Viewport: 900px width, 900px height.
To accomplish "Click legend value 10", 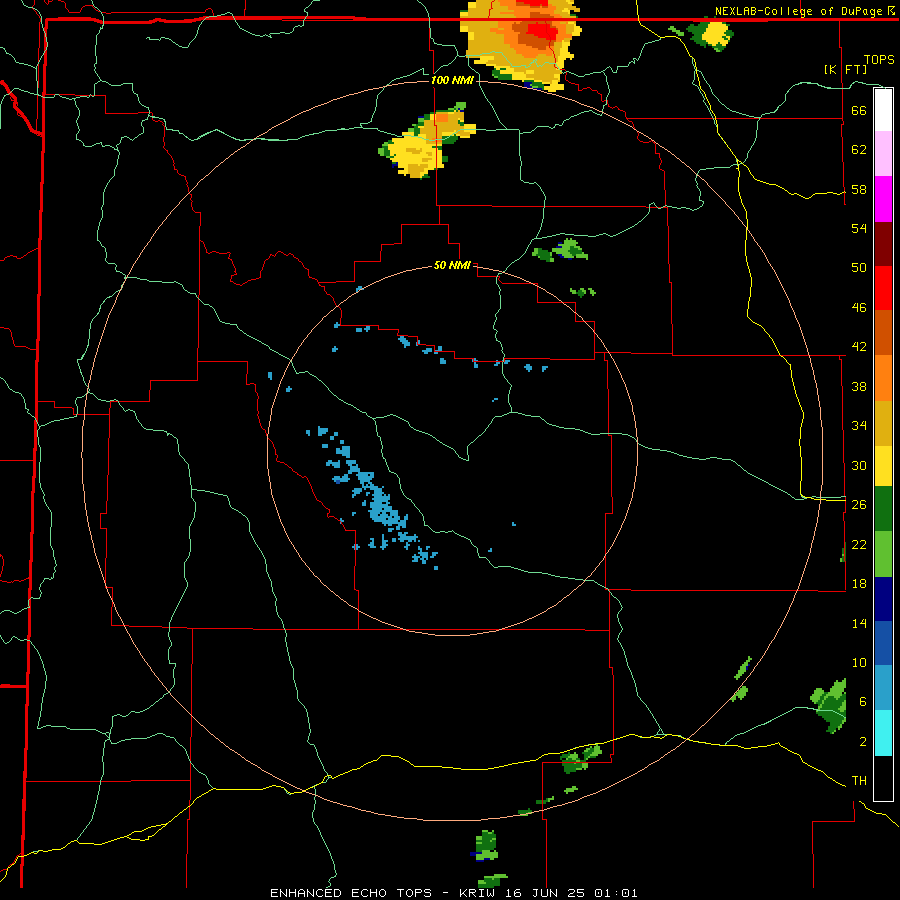I will [859, 662].
